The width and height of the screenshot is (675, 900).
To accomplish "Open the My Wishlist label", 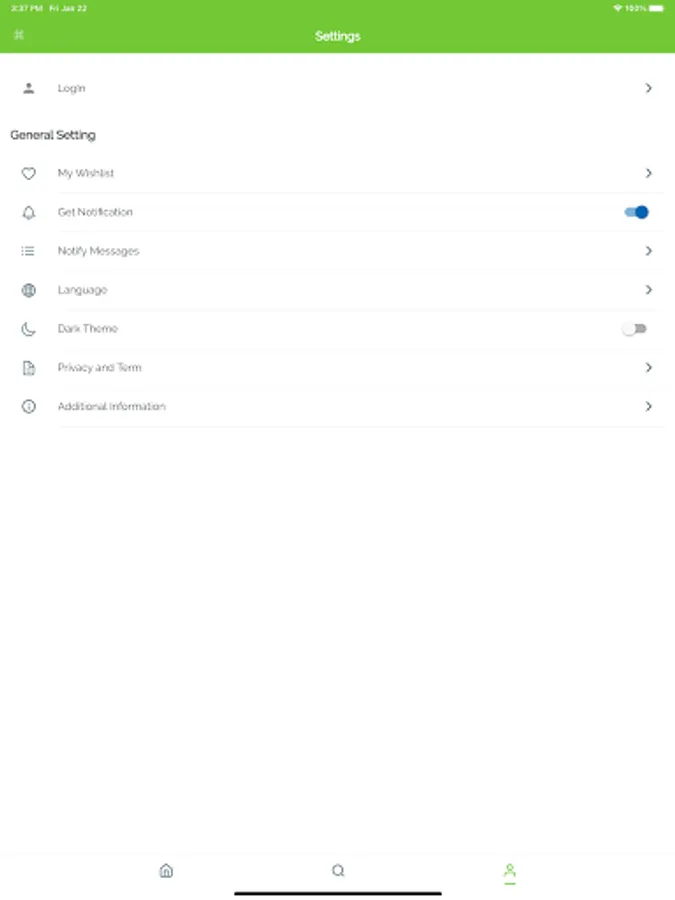I will (86, 173).
